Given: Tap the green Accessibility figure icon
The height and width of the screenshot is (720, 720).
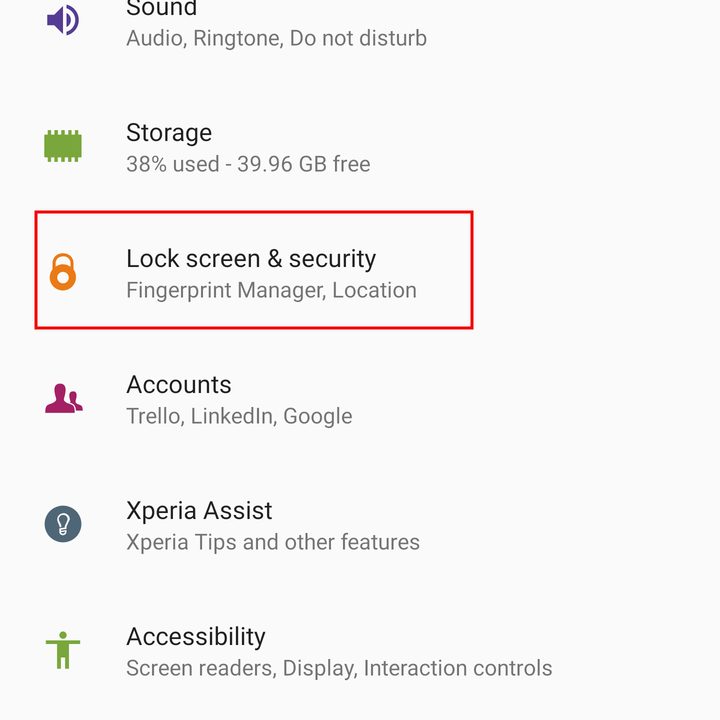Looking at the screenshot, I should coord(63,650).
